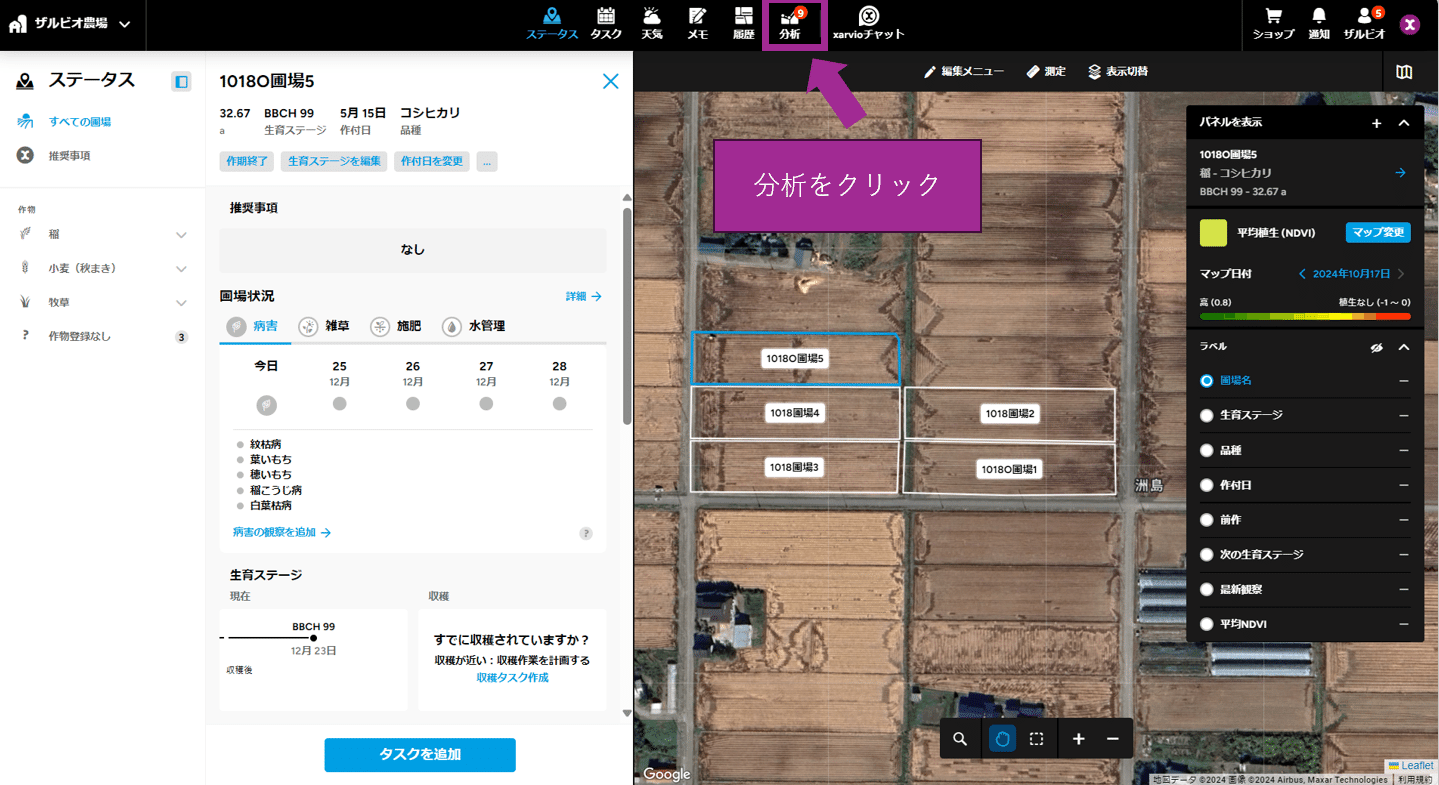Switch to the 水管理 tab
This screenshot has width=1439, height=785.
pos(473,326)
